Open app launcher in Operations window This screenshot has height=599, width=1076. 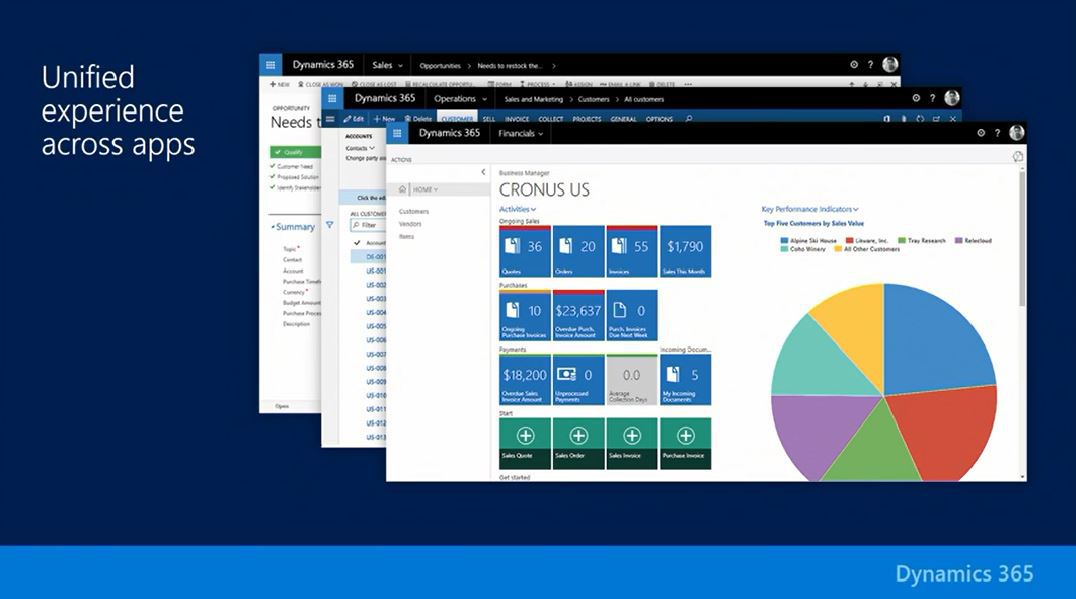(x=332, y=98)
